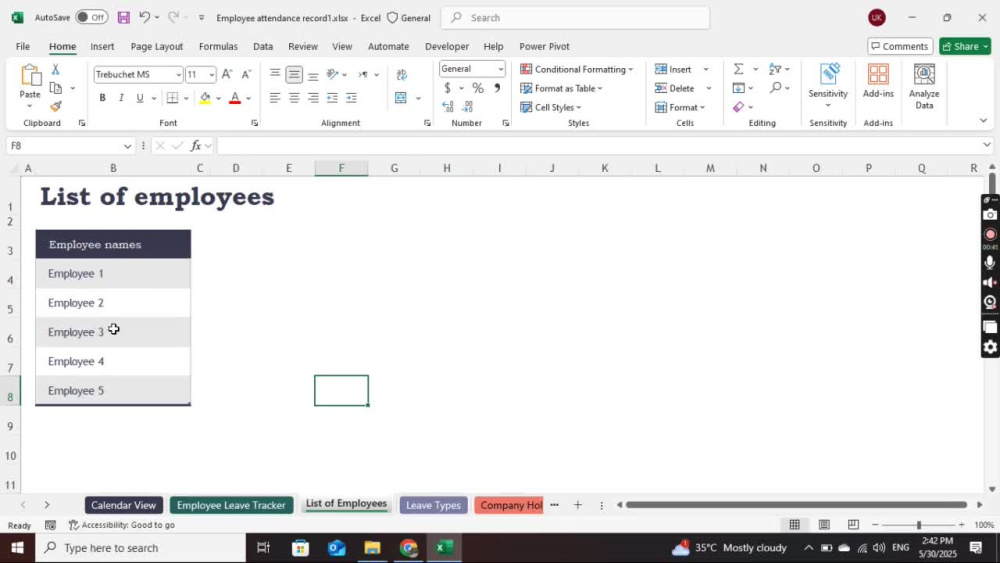Switch to Normal view
Image resolution: width=1000 pixels, height=563 pixels.
point(795,525)
